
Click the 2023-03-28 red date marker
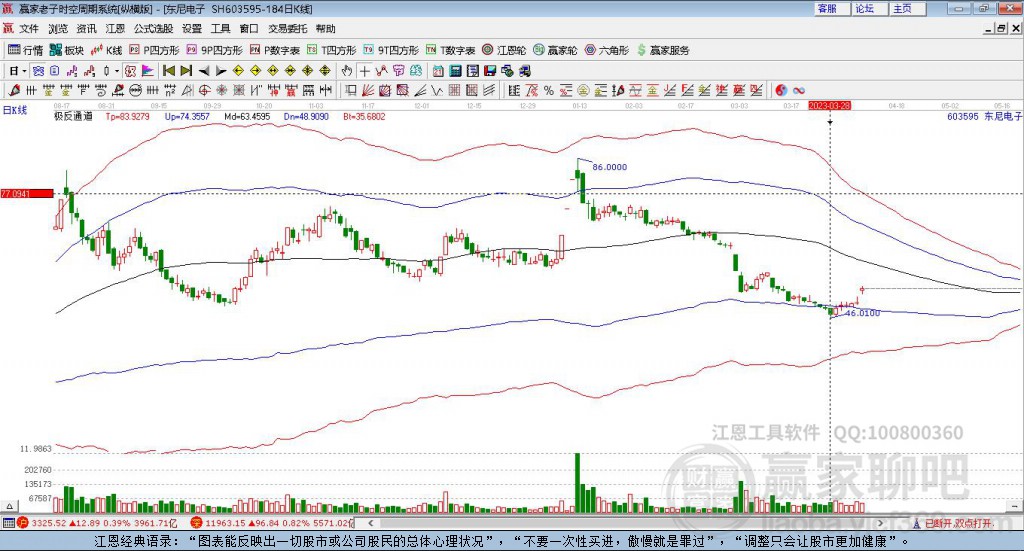click(829, 105)
